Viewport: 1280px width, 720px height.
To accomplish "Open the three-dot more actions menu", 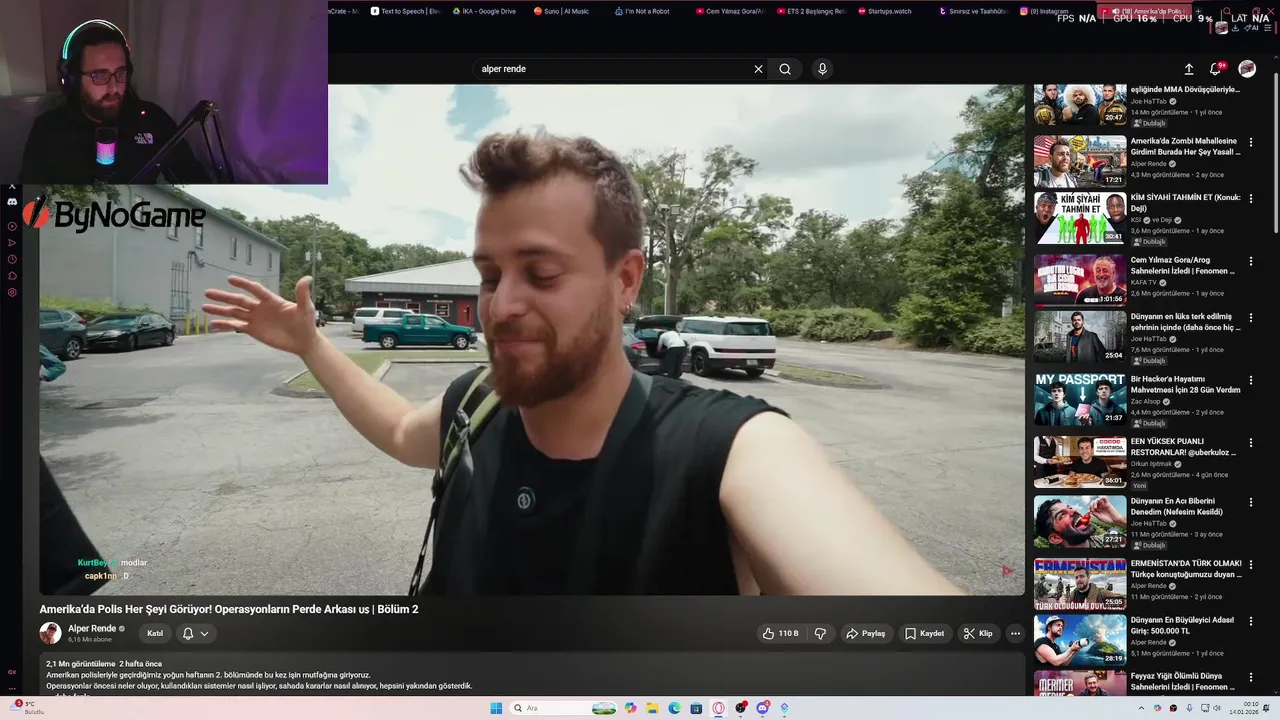I will (1015, 633).
